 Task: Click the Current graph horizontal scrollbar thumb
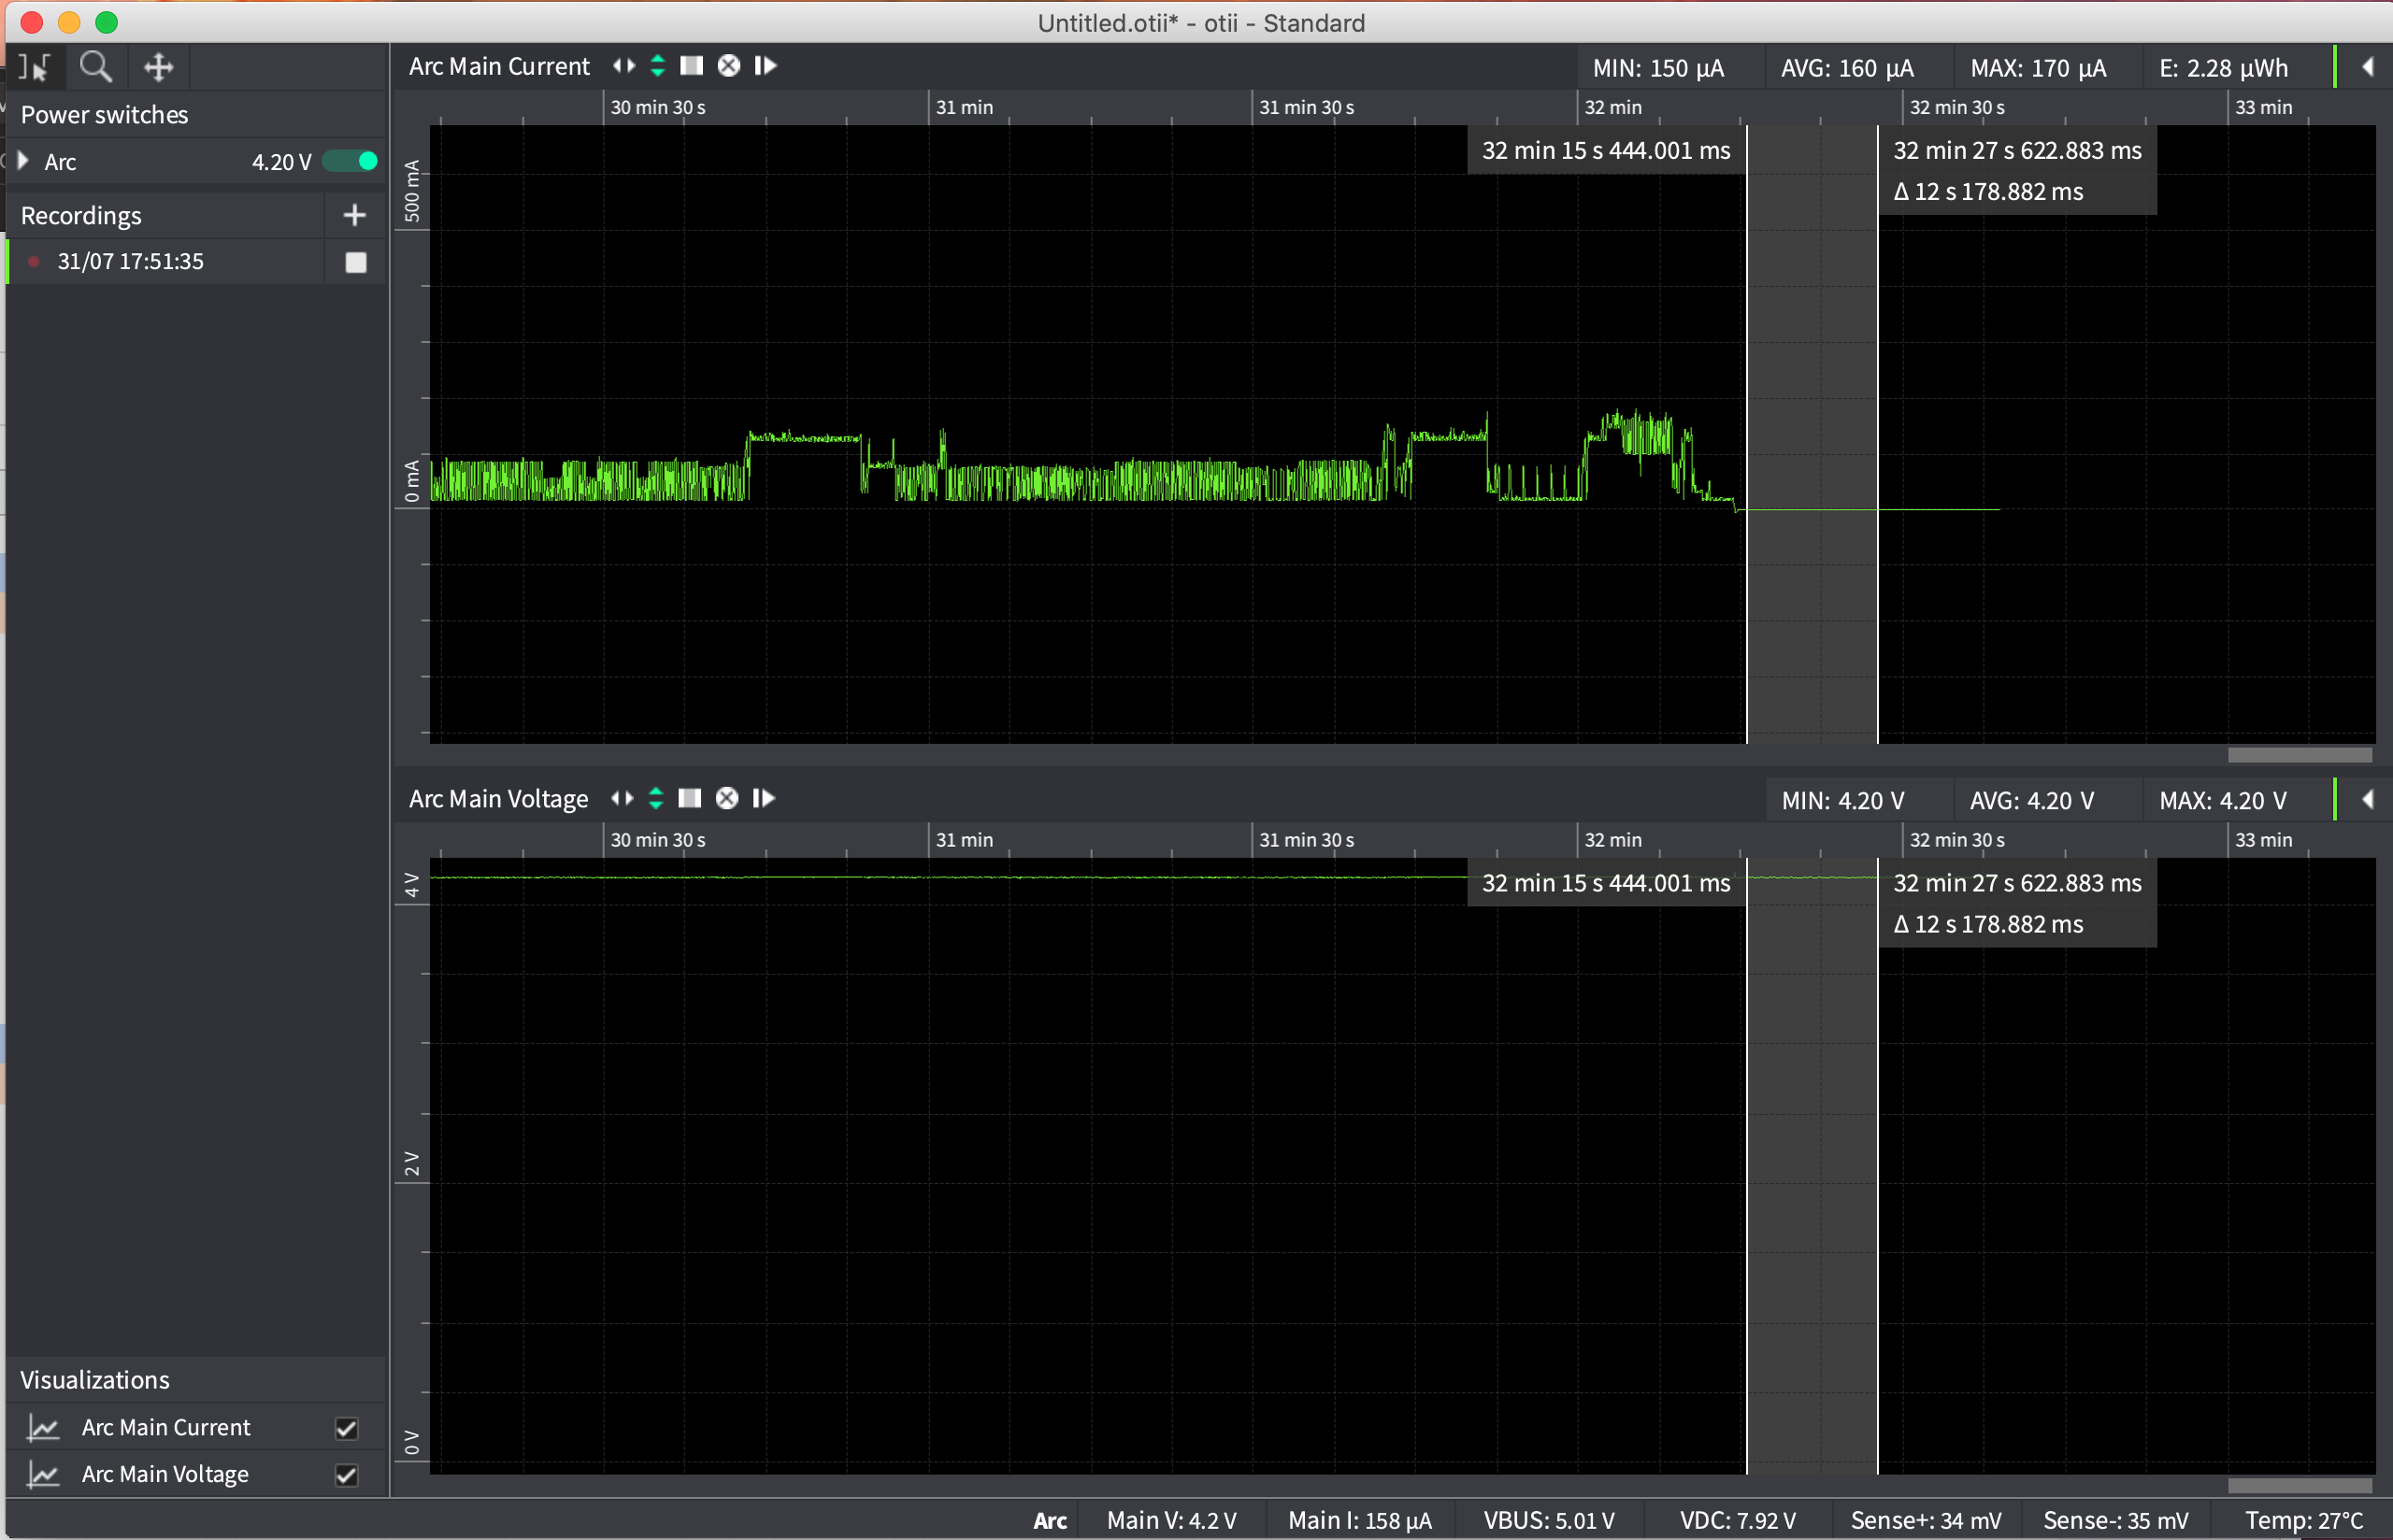pyautogui.click(x=2299, y=755)
